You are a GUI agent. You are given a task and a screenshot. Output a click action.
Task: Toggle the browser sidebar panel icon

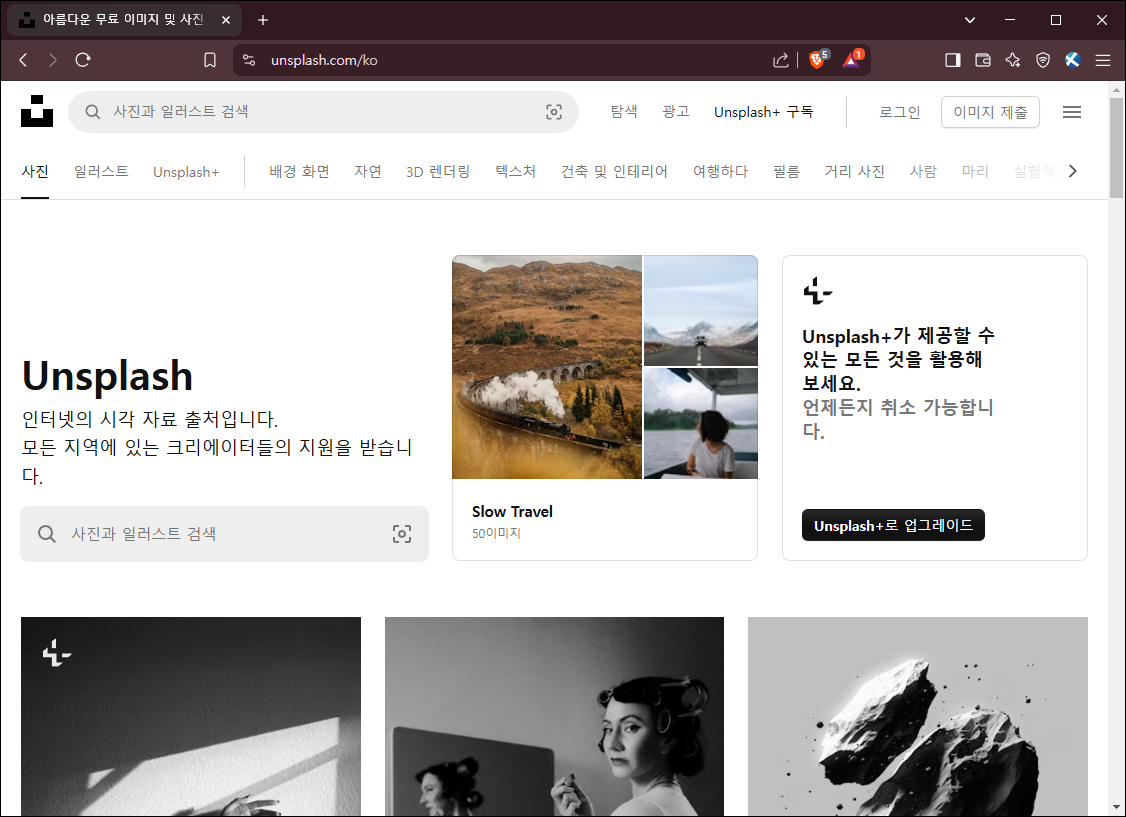(953, 60)
